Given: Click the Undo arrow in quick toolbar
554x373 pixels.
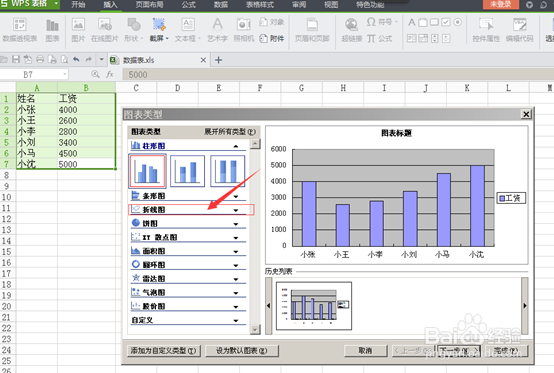Looking at the screenshot, I should click(76, 59).
